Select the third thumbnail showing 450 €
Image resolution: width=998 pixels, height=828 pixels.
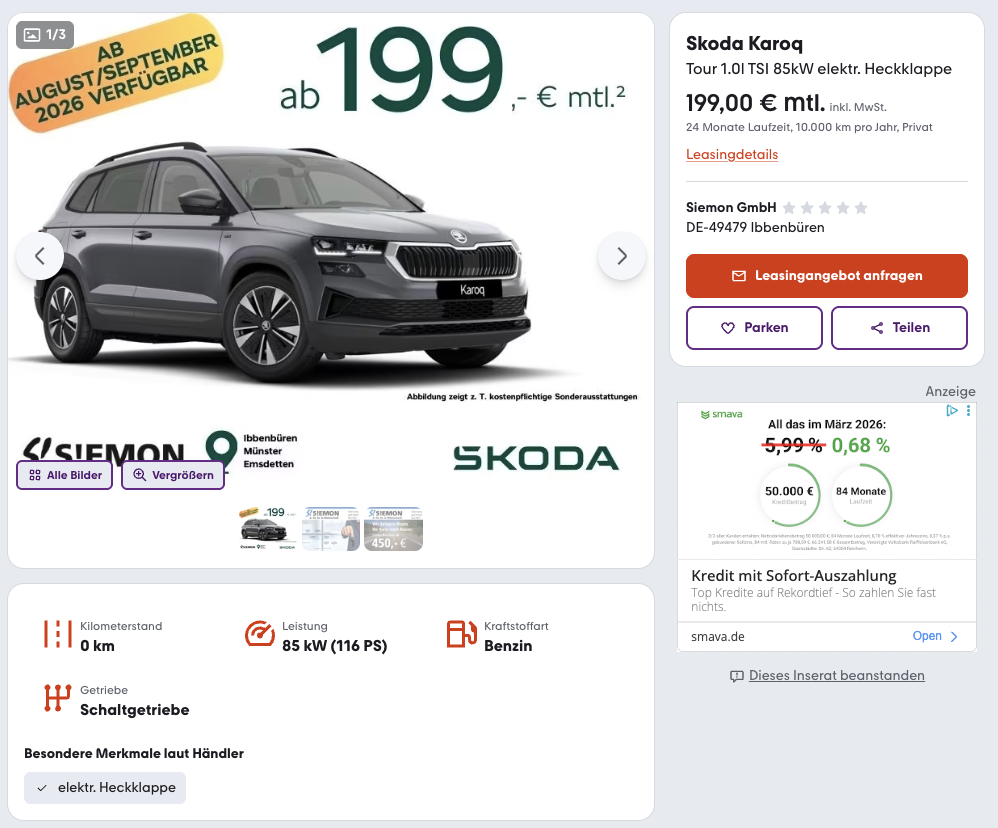point(393,528)
